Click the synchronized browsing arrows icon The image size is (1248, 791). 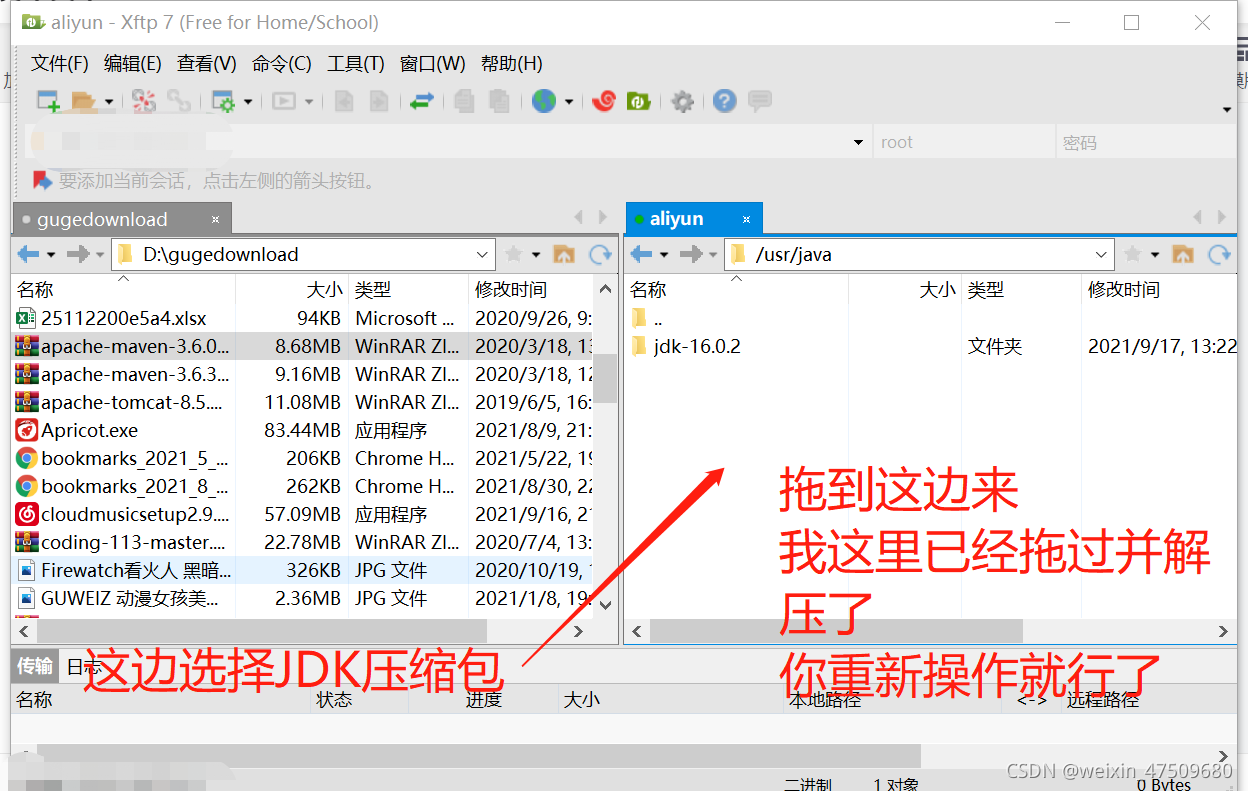421,101
